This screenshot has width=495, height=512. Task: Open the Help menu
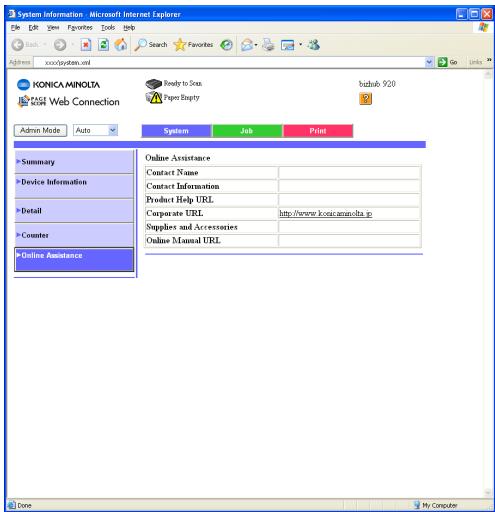tap(129, 28)
